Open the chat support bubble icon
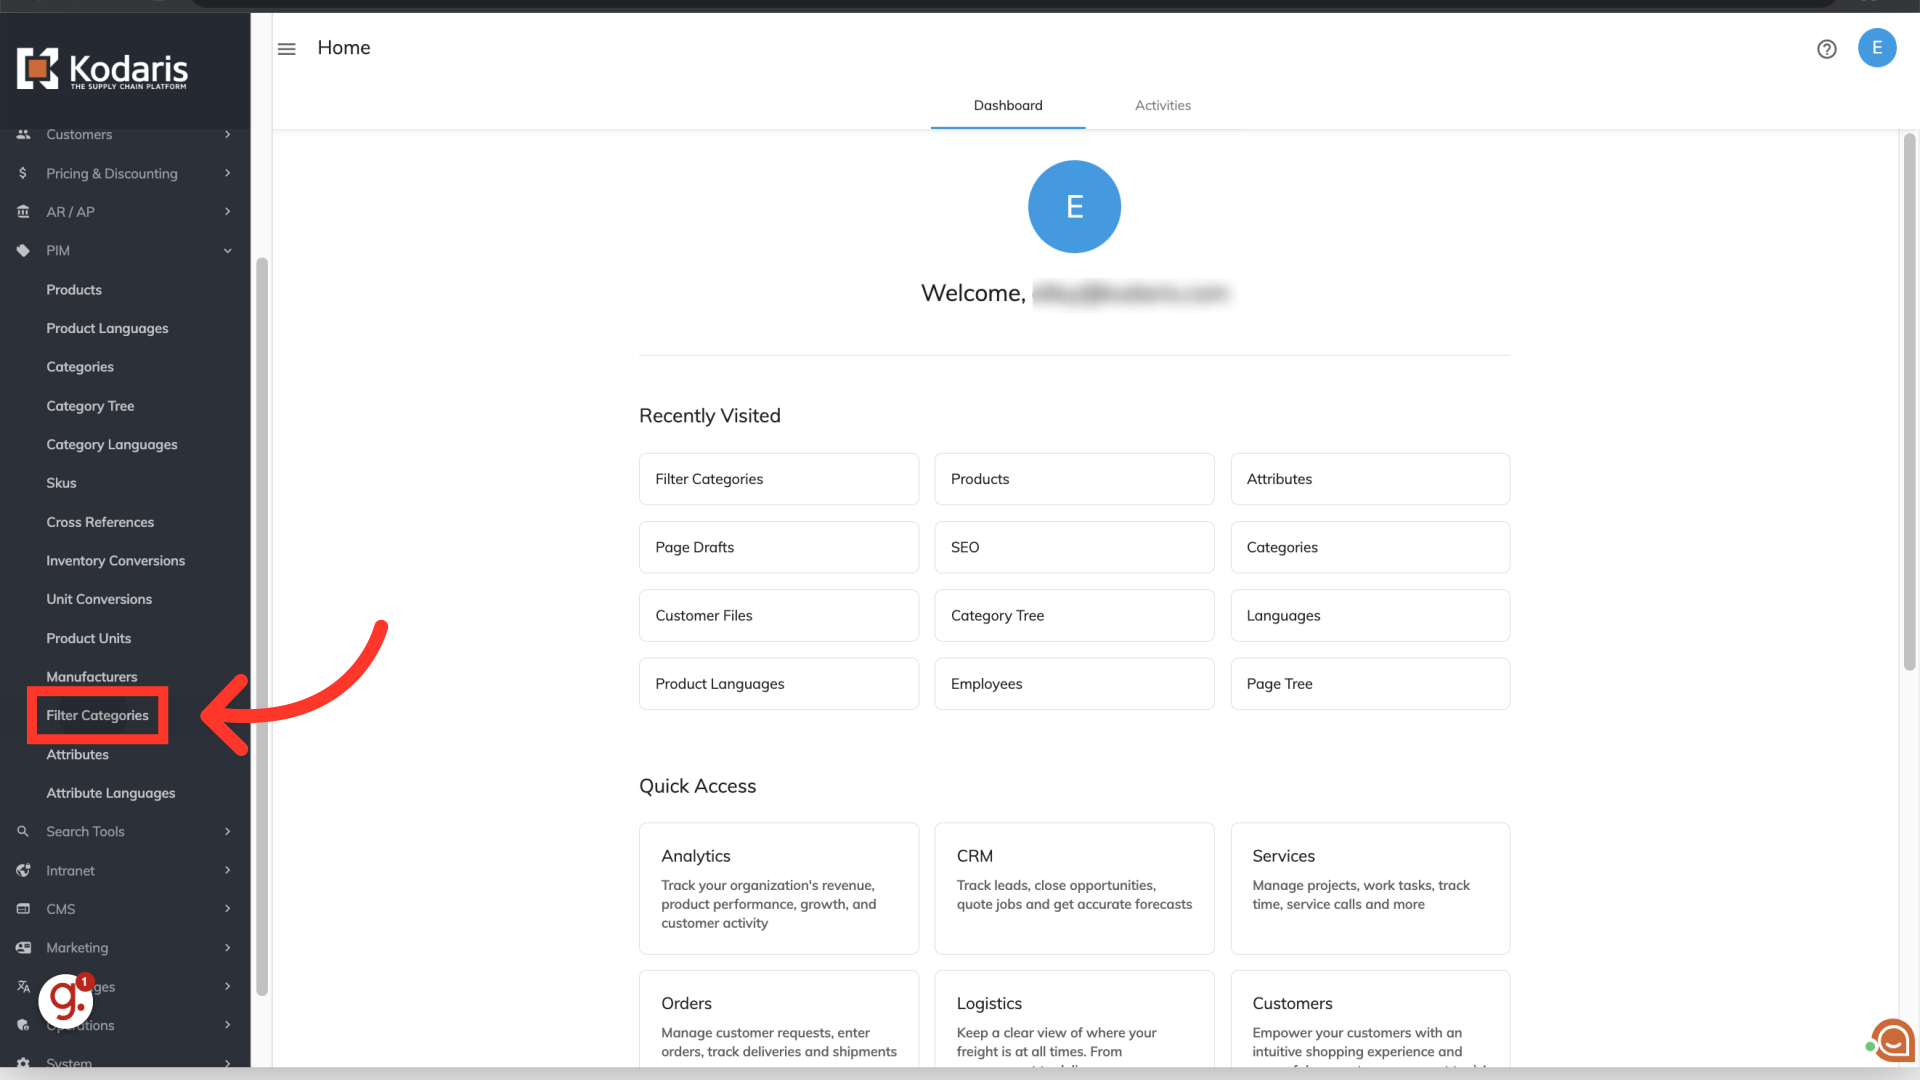The height and width of the screenshot is (1080, 1920). pos(1893,1040)
